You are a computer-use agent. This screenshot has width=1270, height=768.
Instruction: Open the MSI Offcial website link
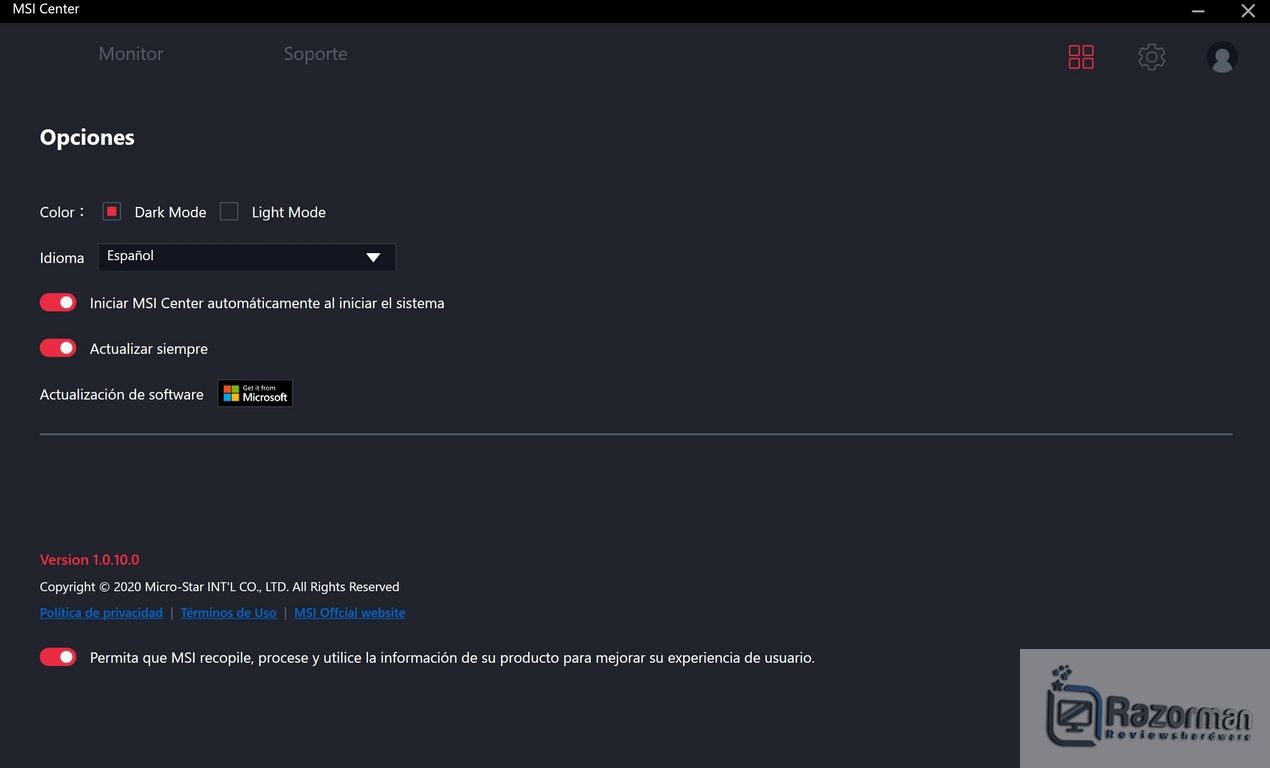pos(350,613)
